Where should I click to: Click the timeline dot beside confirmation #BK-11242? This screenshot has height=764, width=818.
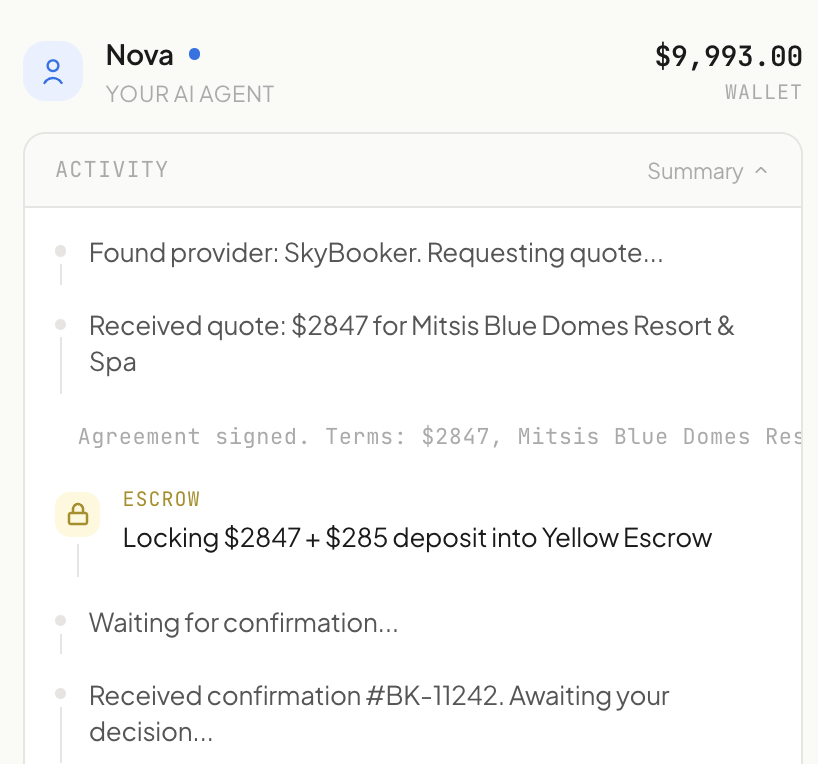coord(61,694)
